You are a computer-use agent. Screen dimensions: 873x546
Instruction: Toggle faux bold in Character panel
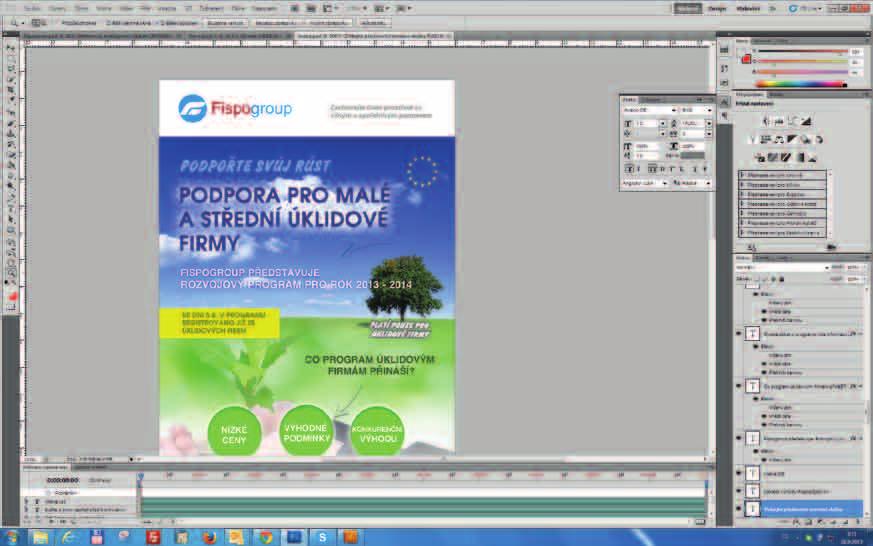(x=629, y=169)
